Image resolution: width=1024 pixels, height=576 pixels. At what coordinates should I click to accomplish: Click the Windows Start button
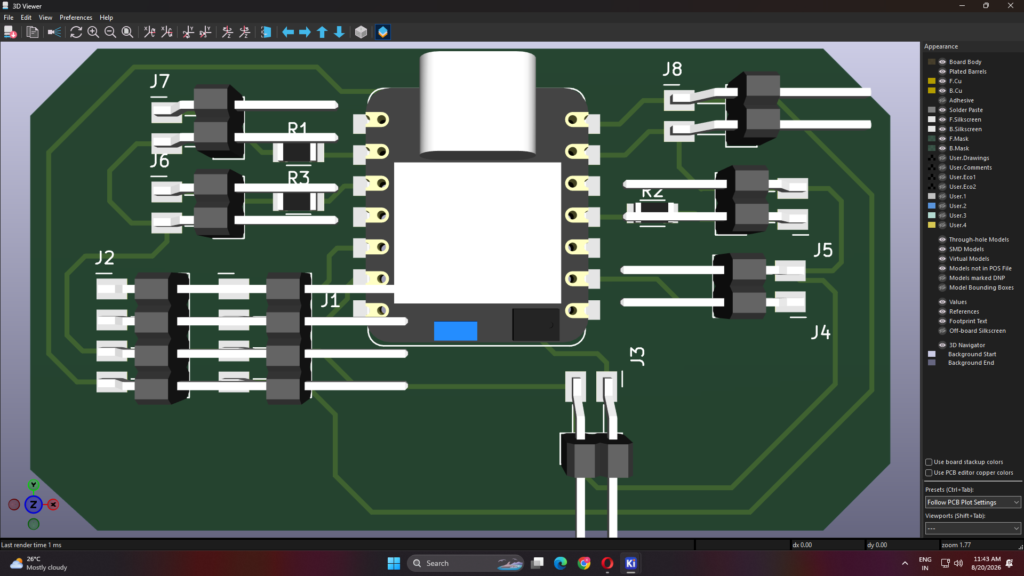[x=394, y=563]
